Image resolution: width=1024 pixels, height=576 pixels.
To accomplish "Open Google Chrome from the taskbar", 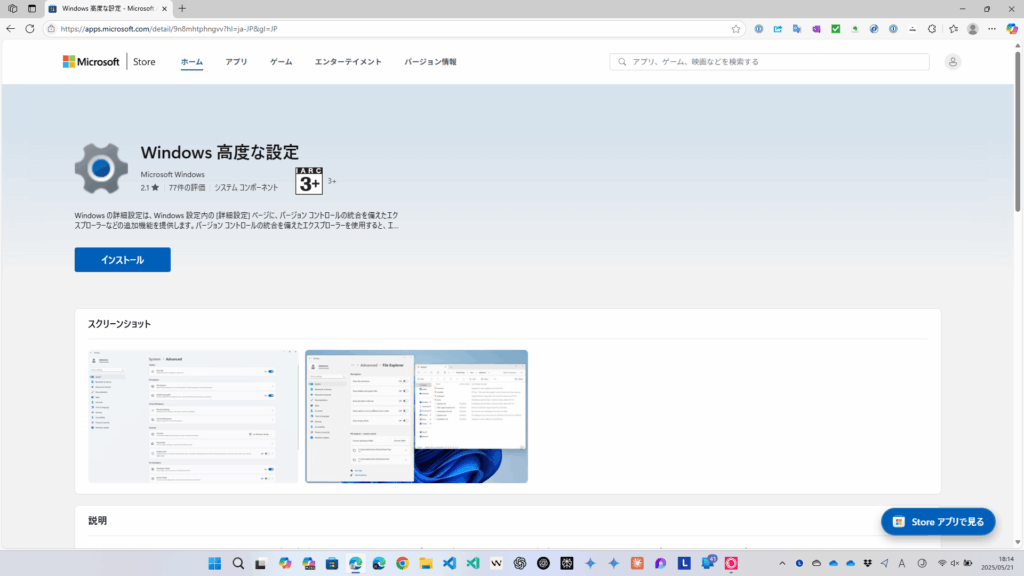I will [402, 563].
